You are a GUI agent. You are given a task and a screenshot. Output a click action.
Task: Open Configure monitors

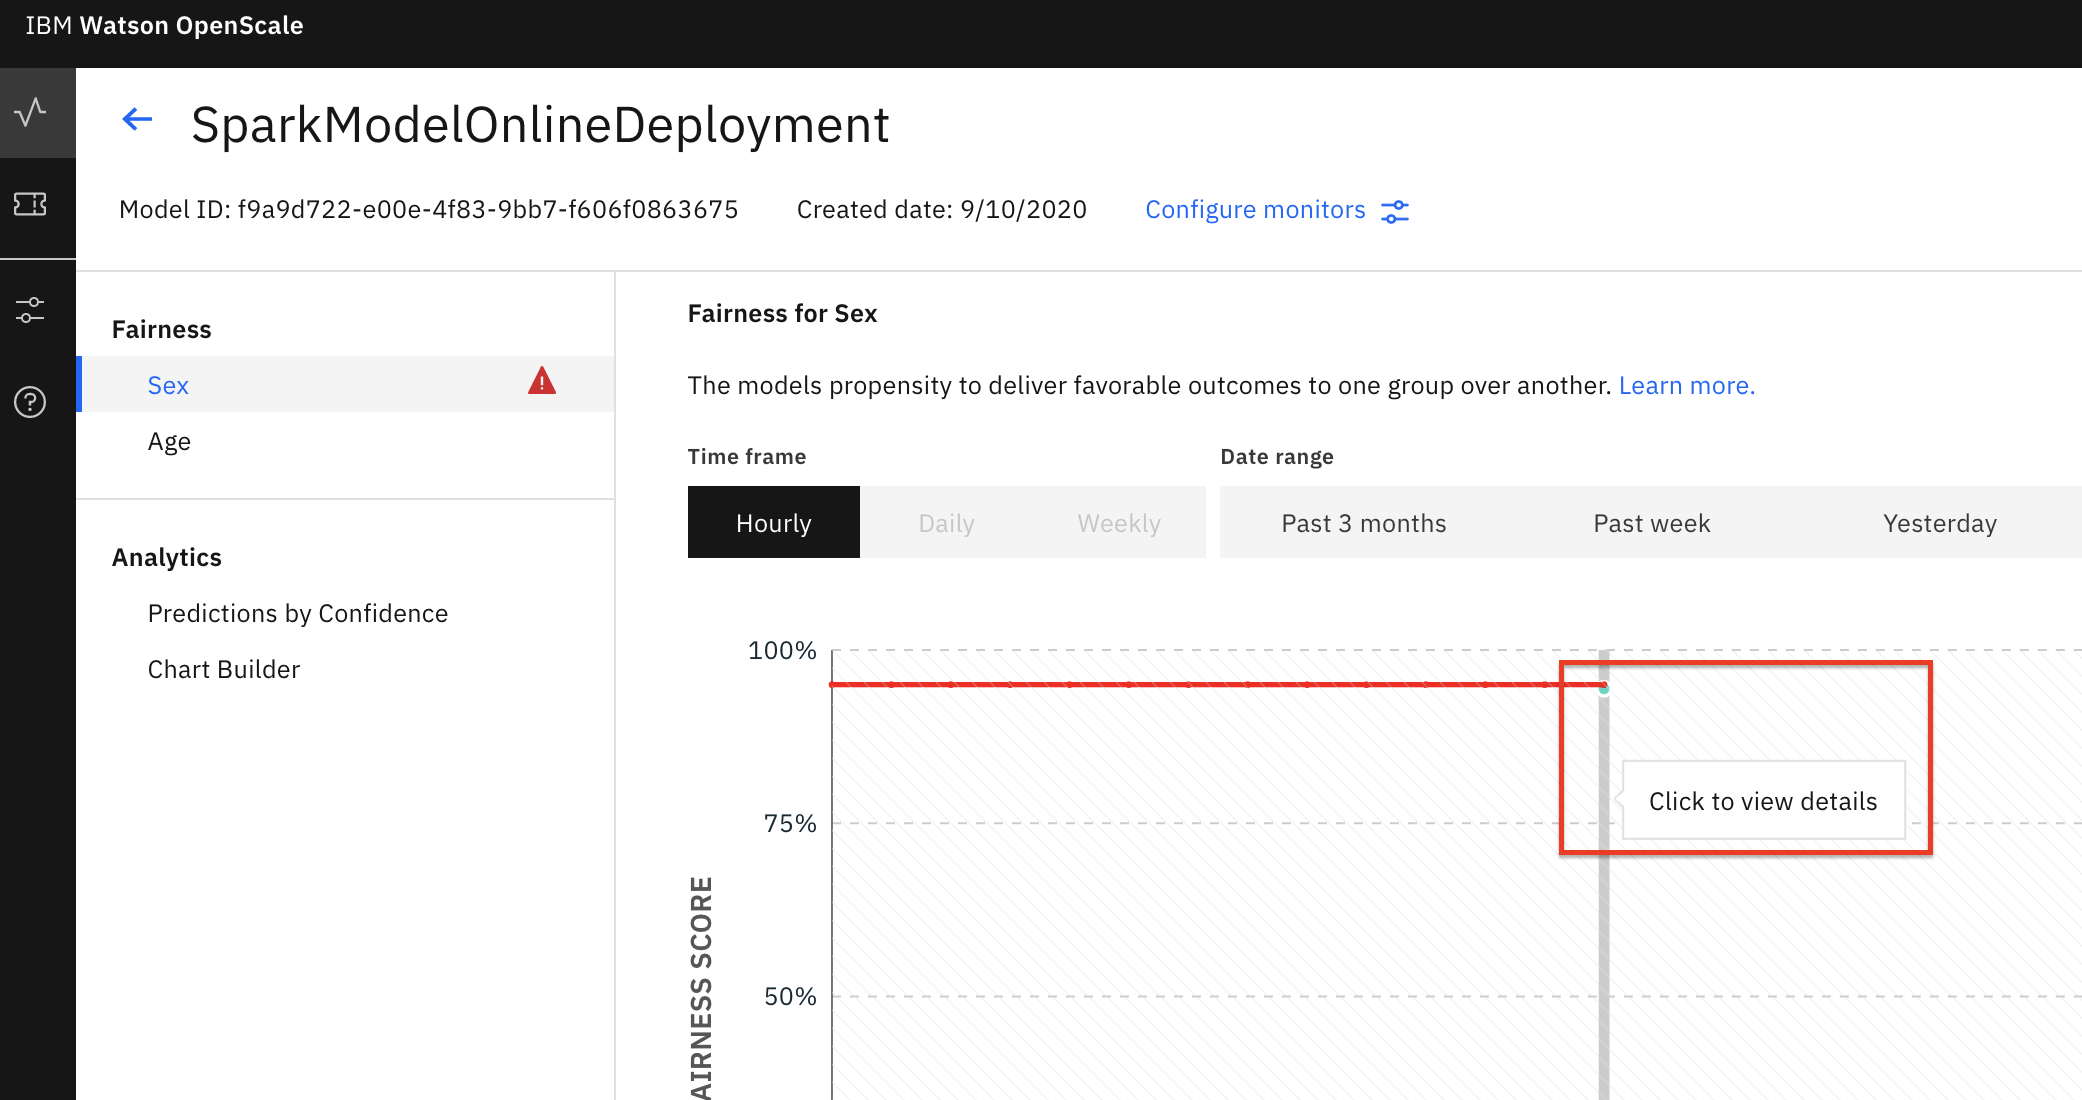coord(1255,209)
